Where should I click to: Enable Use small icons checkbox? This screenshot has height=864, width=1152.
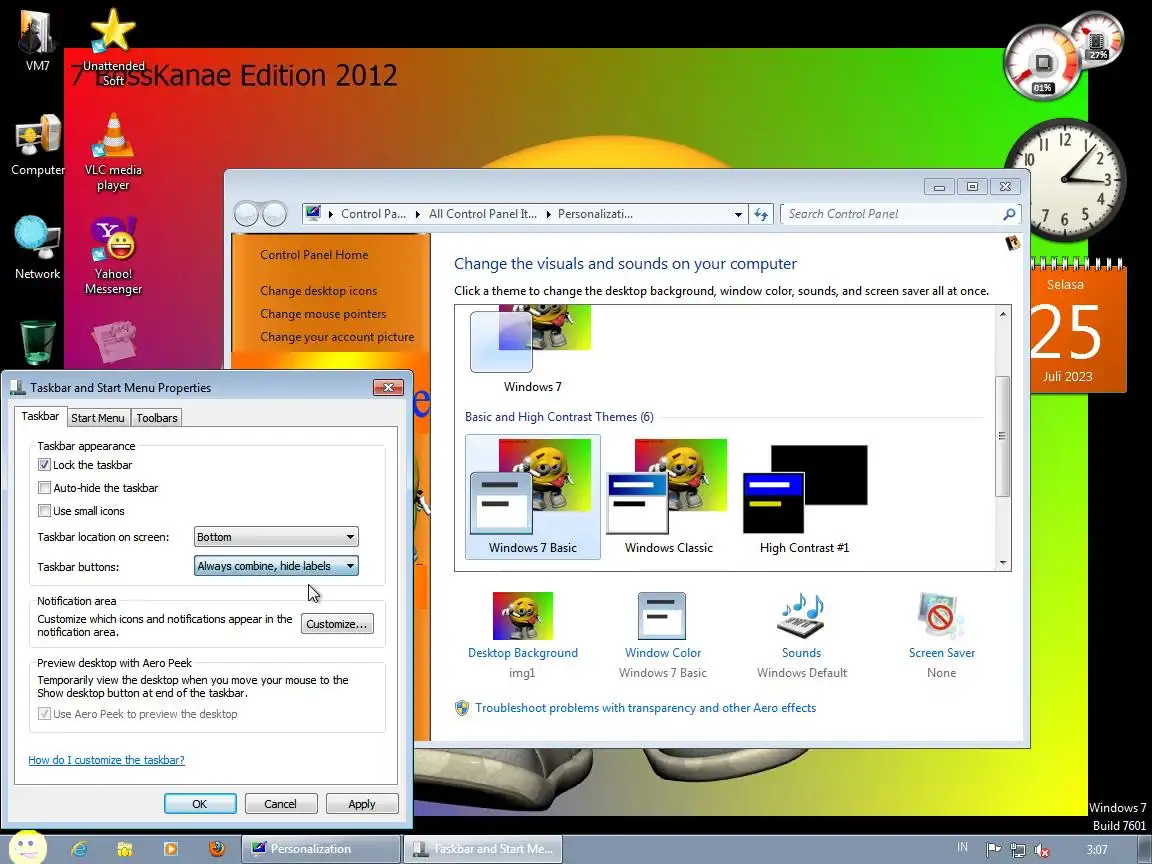point(44,511)
